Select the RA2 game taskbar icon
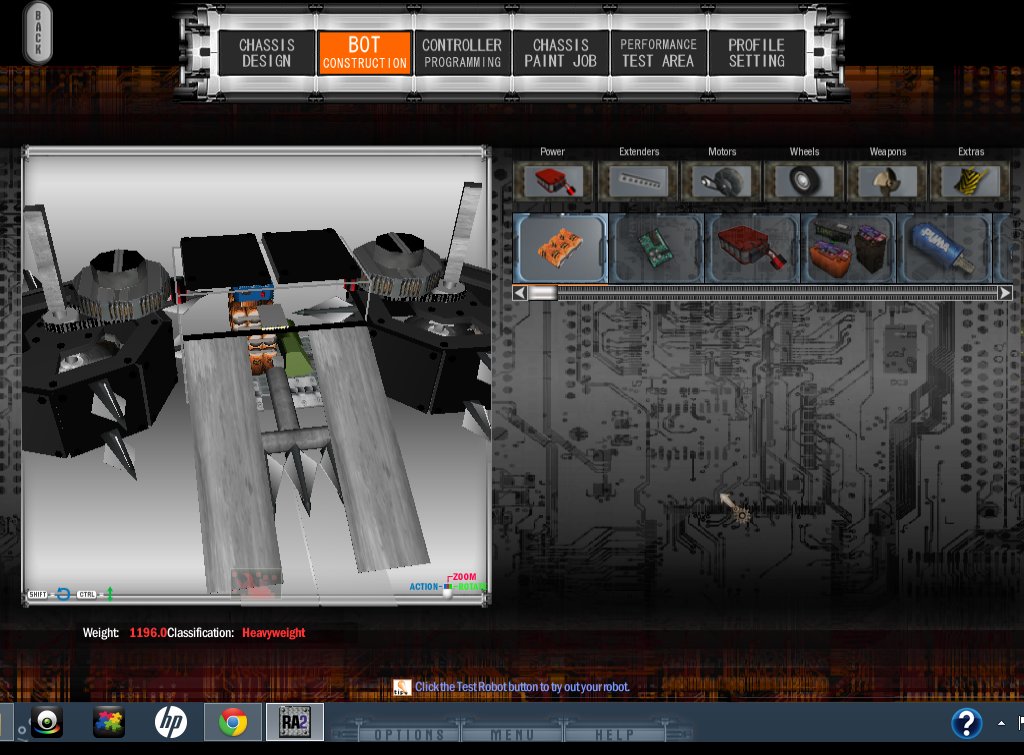This screenshot has width=1024, height=755. [295, 722]
